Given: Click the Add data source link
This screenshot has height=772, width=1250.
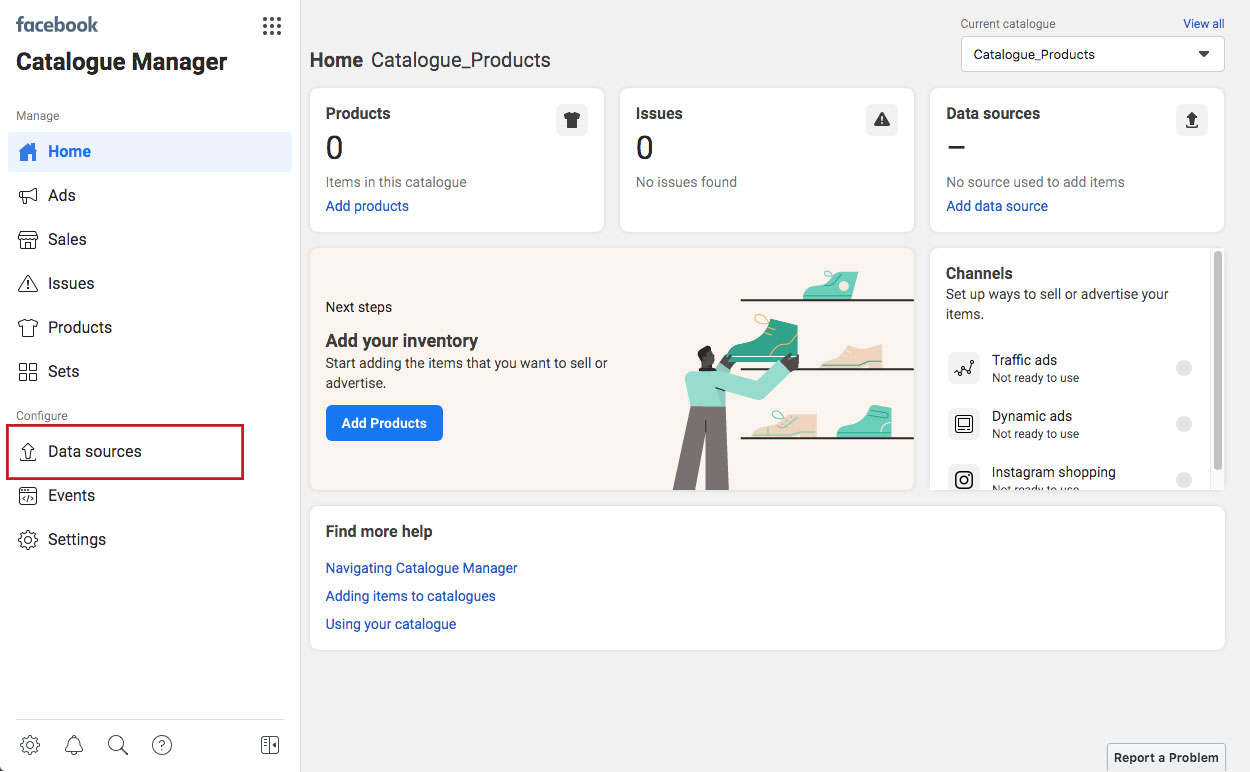Looking at the screenshot, I should (x=997, y=206).
